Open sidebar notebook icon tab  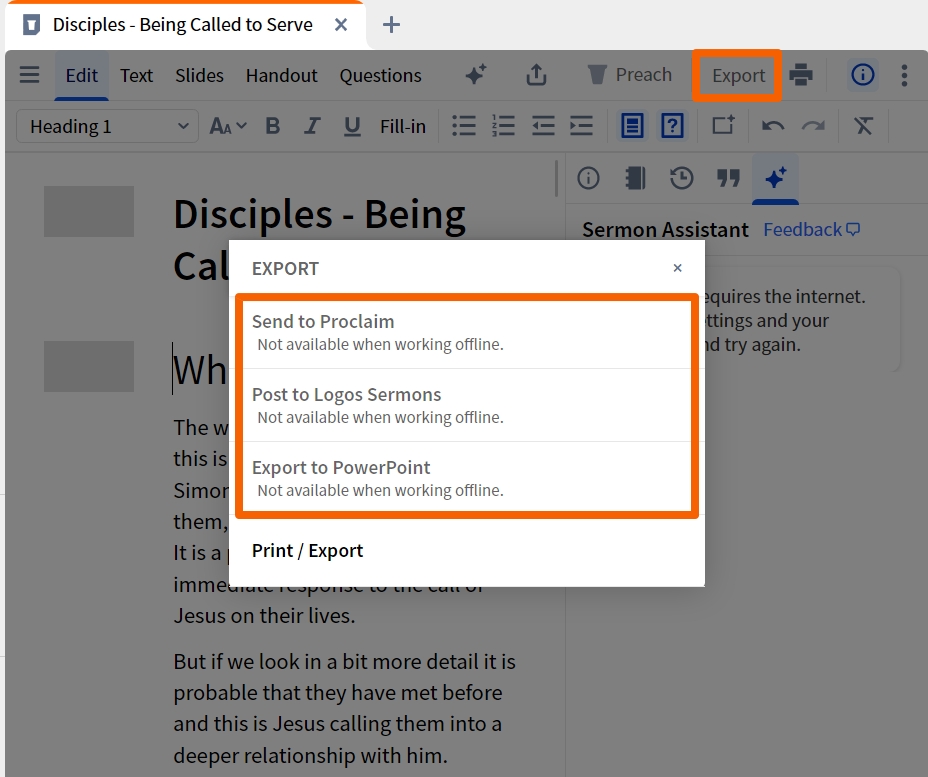click(635, 178)
